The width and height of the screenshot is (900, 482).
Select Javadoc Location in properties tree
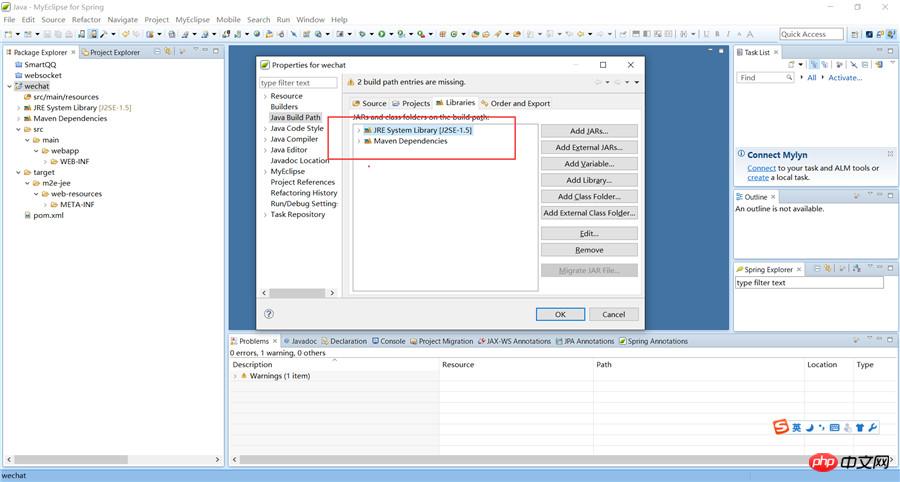point(300,161)
